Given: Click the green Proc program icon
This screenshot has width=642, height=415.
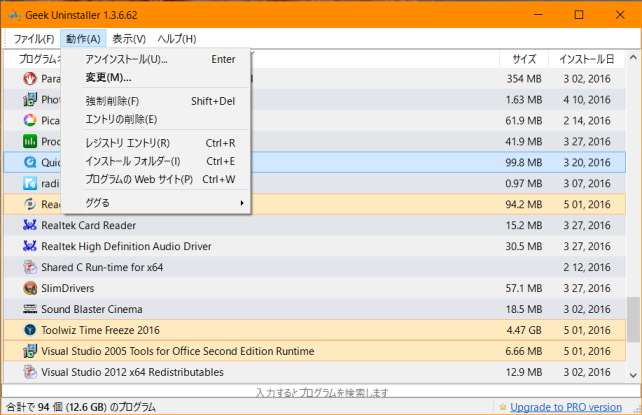Looking at the screenshot, I should (30, 142).
